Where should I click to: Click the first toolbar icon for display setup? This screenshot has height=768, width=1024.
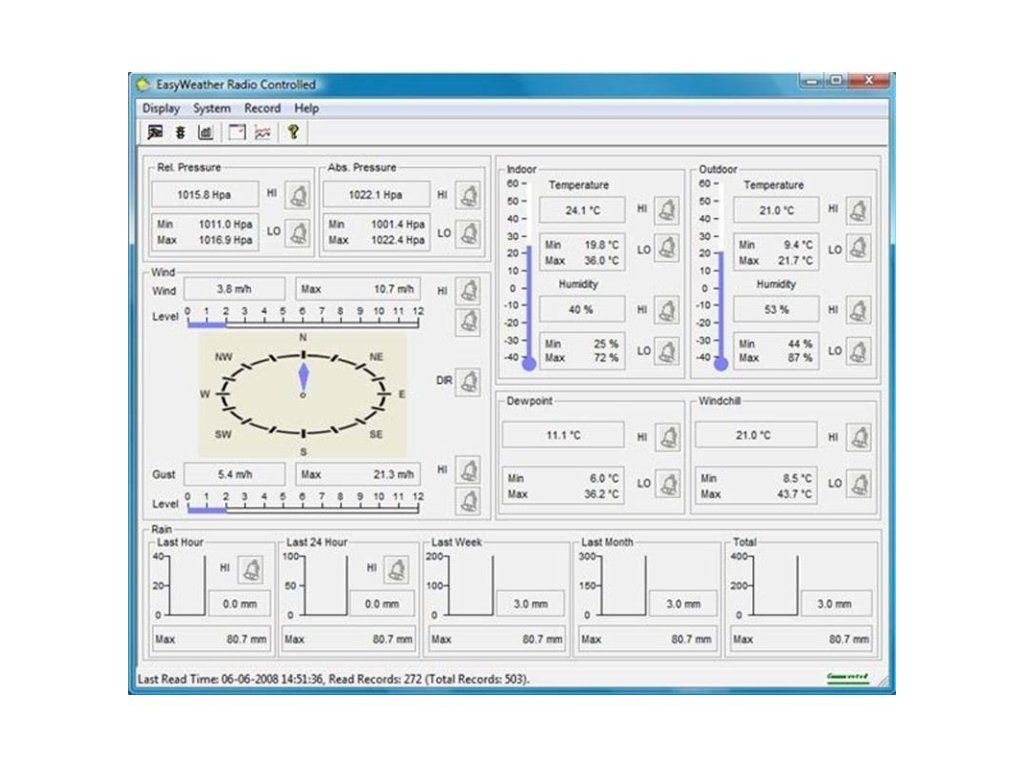tap(155, 132)
